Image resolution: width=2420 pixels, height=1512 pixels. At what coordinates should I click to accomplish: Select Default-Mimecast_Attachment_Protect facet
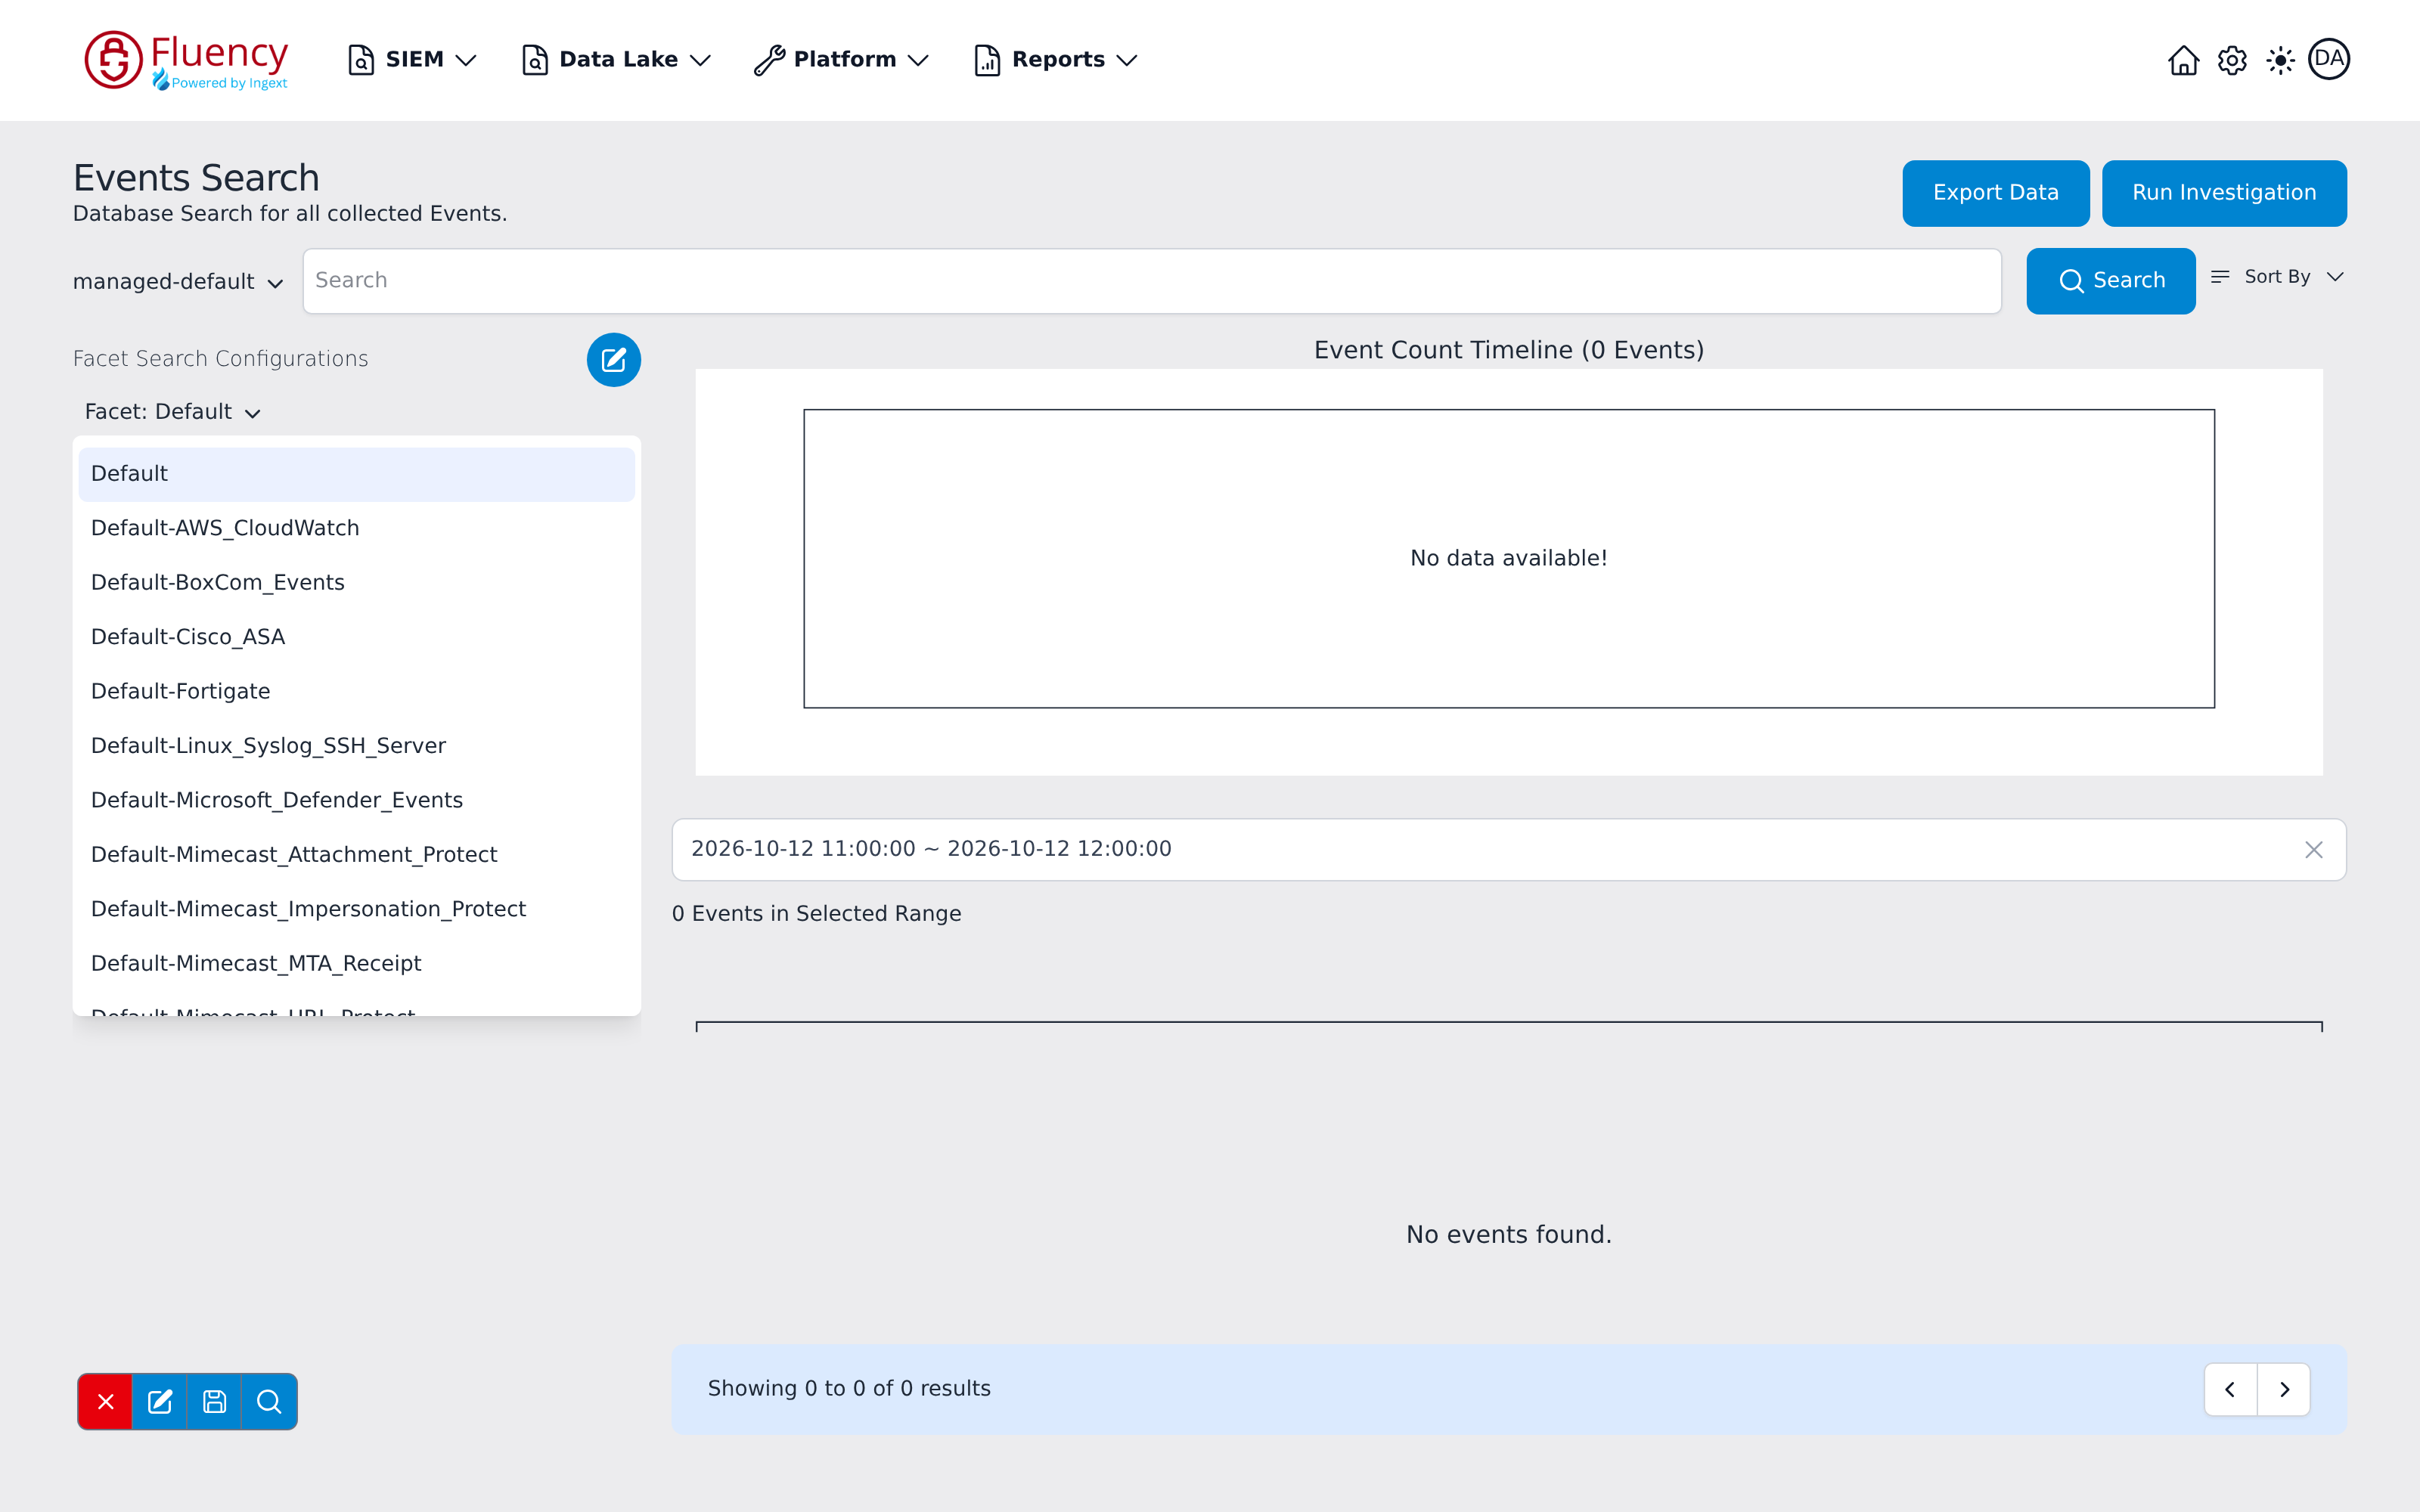[356, 855]
